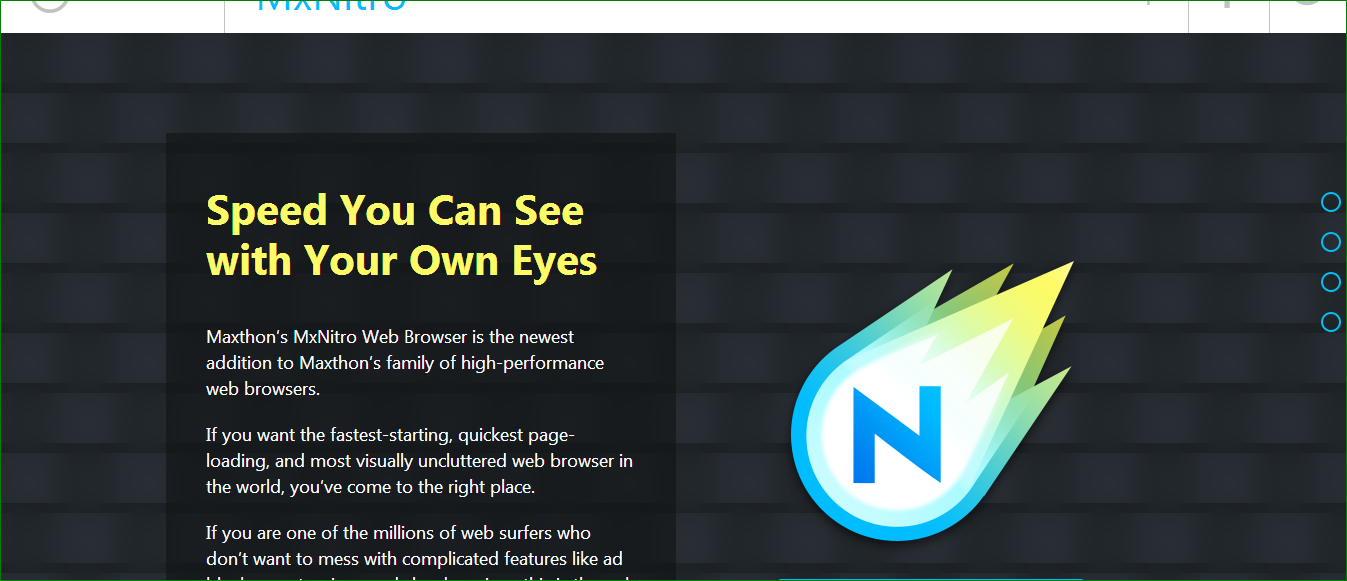Screen dimensions: 1347x581
Task: Select the fourth section navigation dot
Action: (1330, 322)
